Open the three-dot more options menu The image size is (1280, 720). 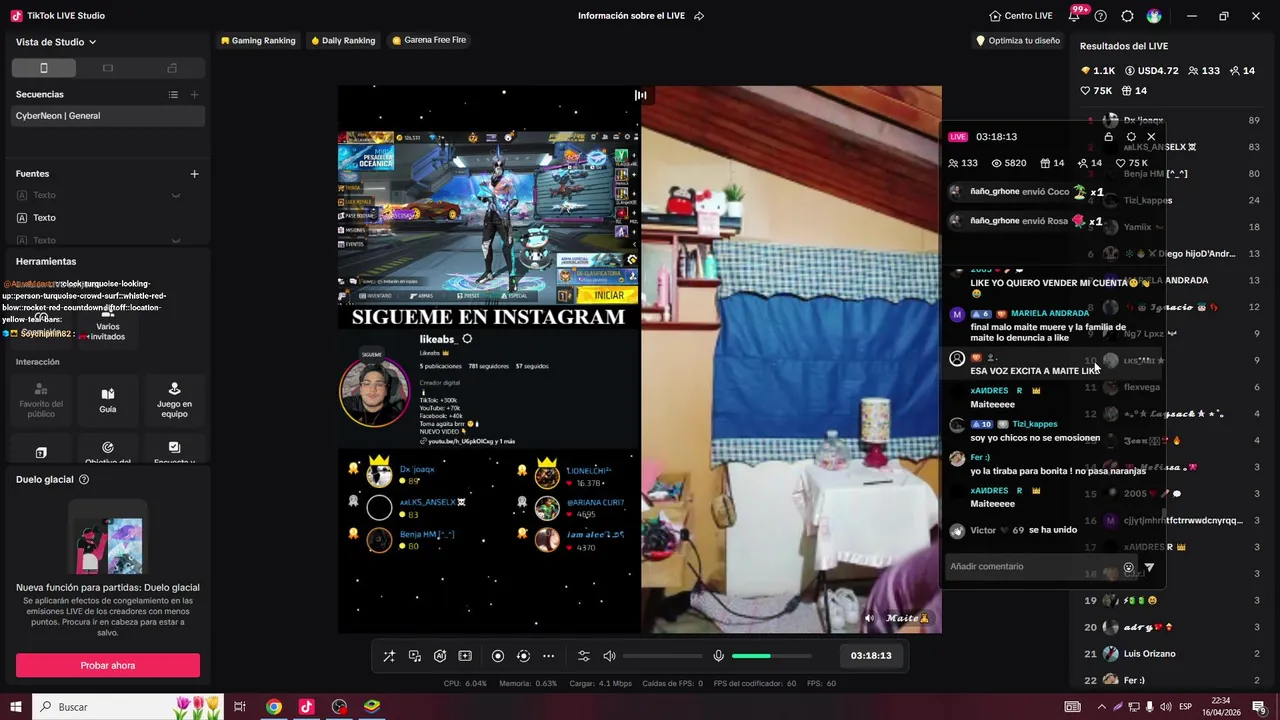(548, 656)
